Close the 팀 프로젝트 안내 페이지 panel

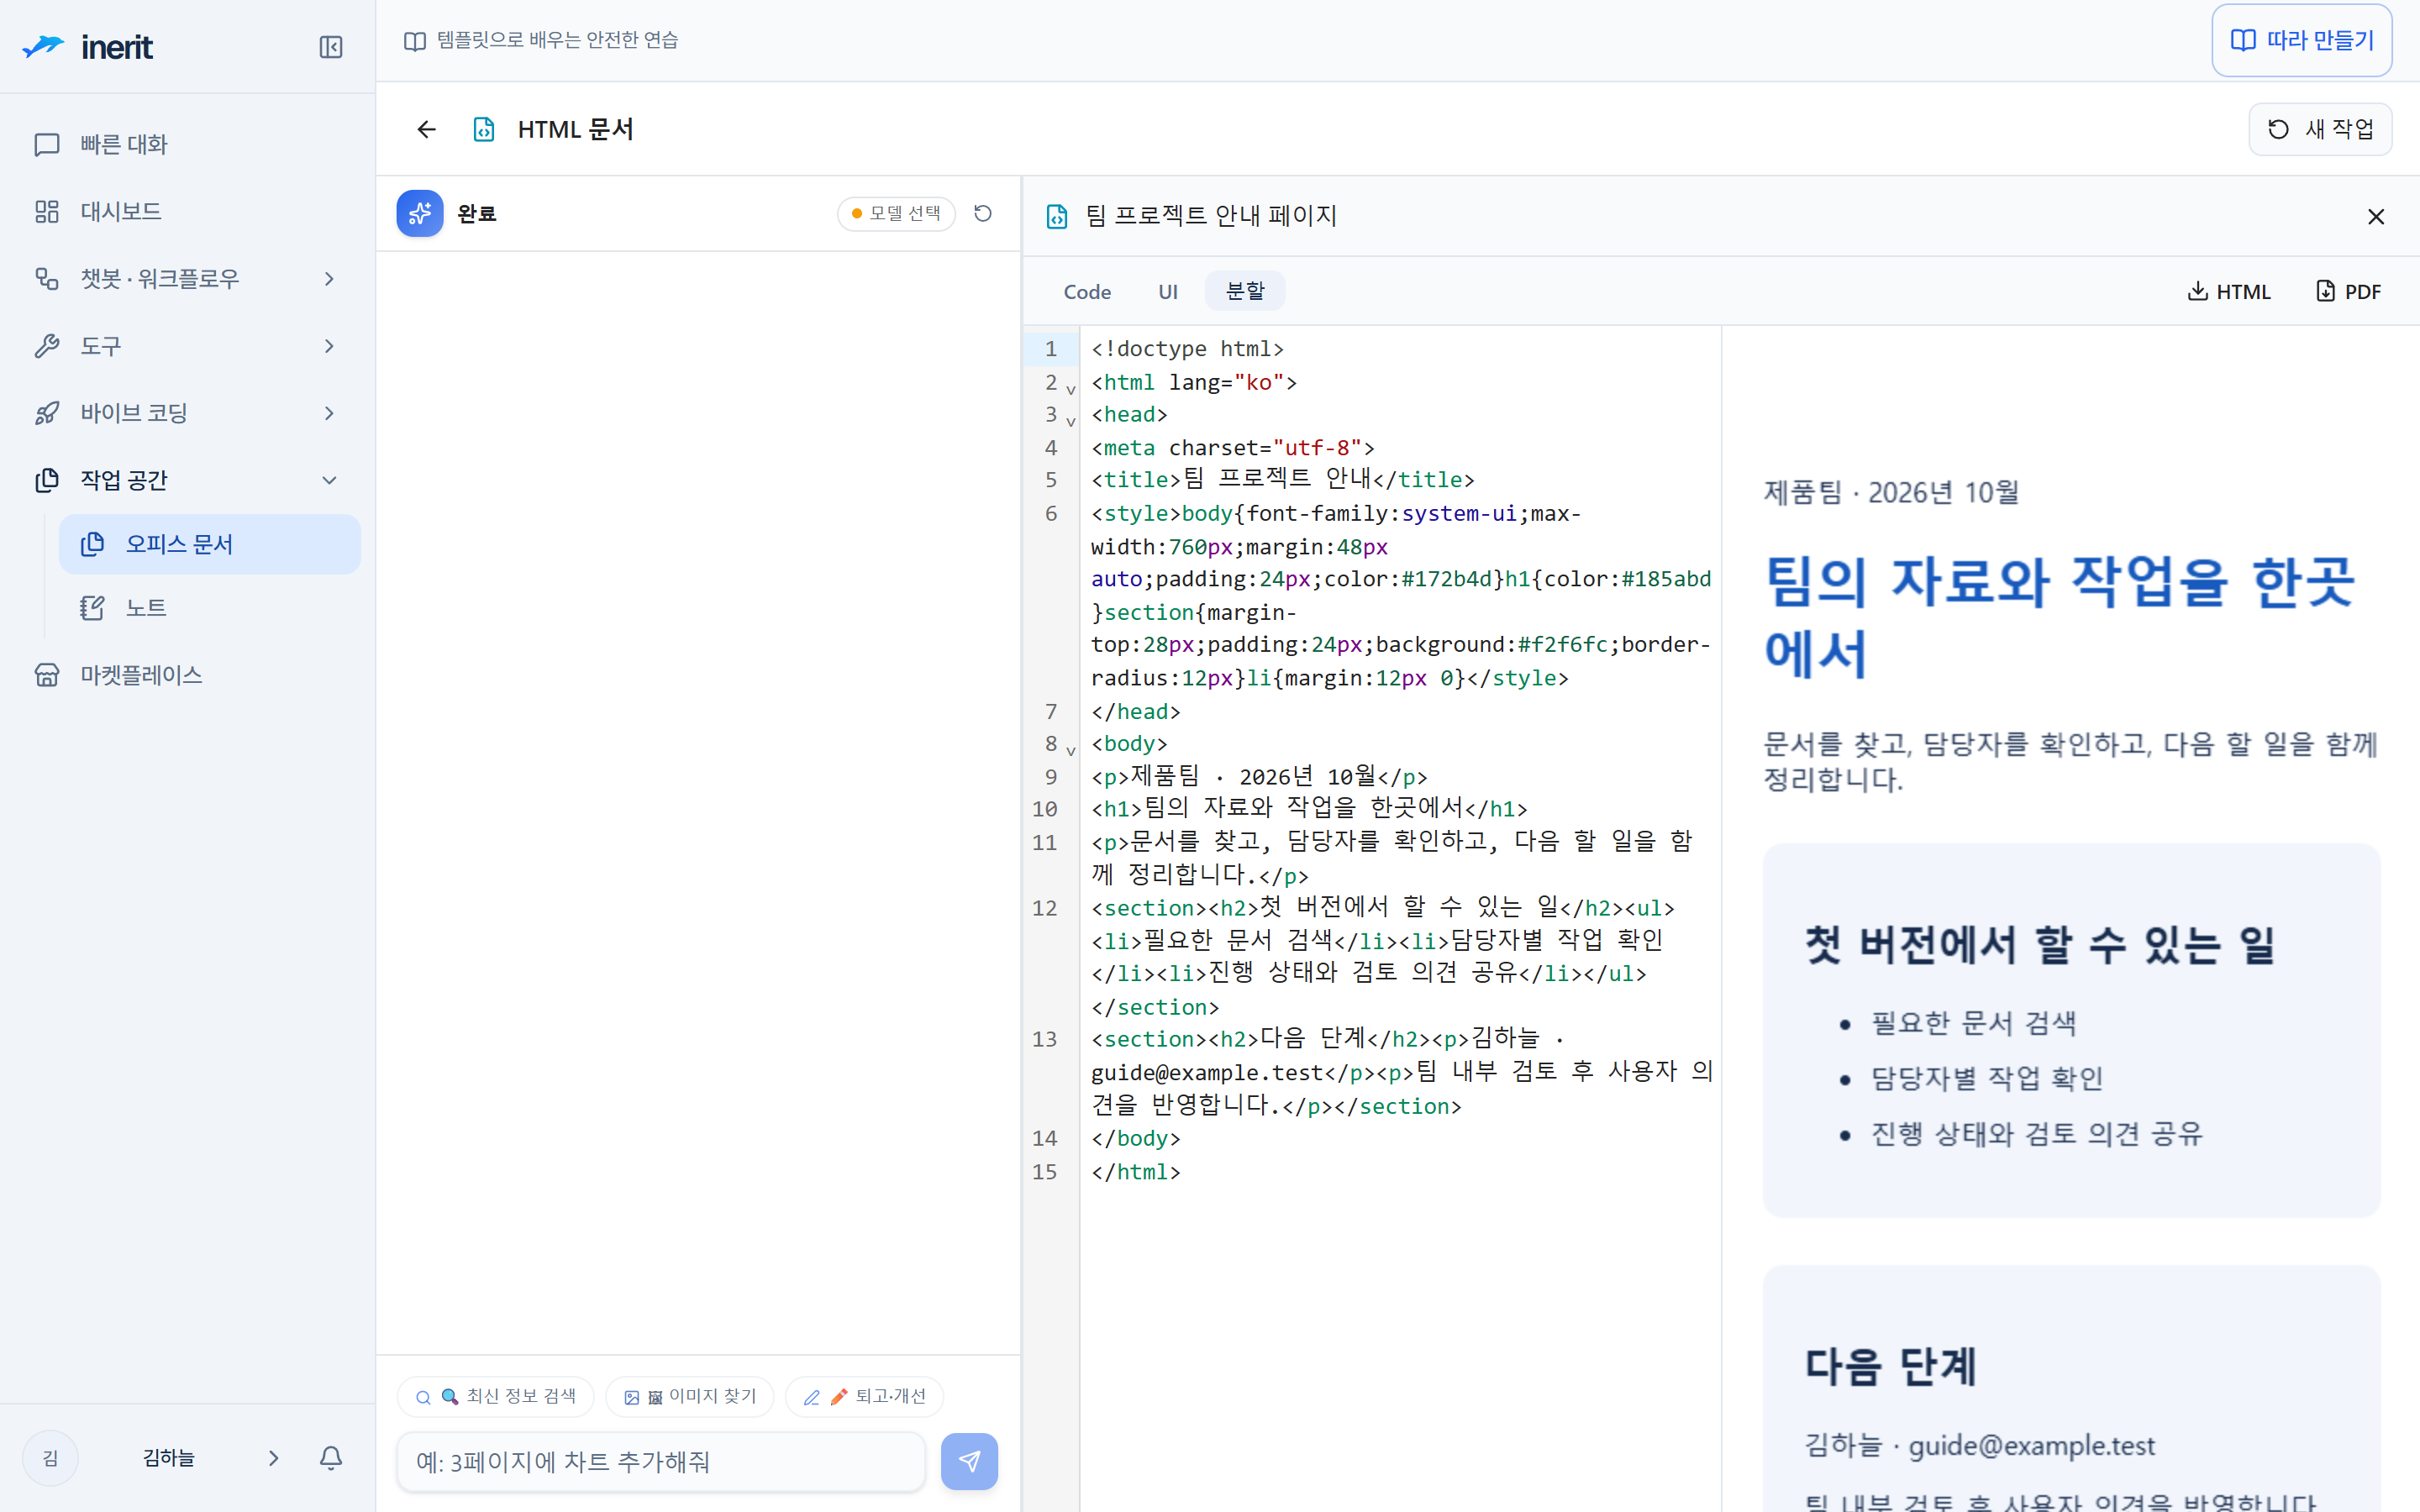pyautogui.click(x=2376, y=216)
